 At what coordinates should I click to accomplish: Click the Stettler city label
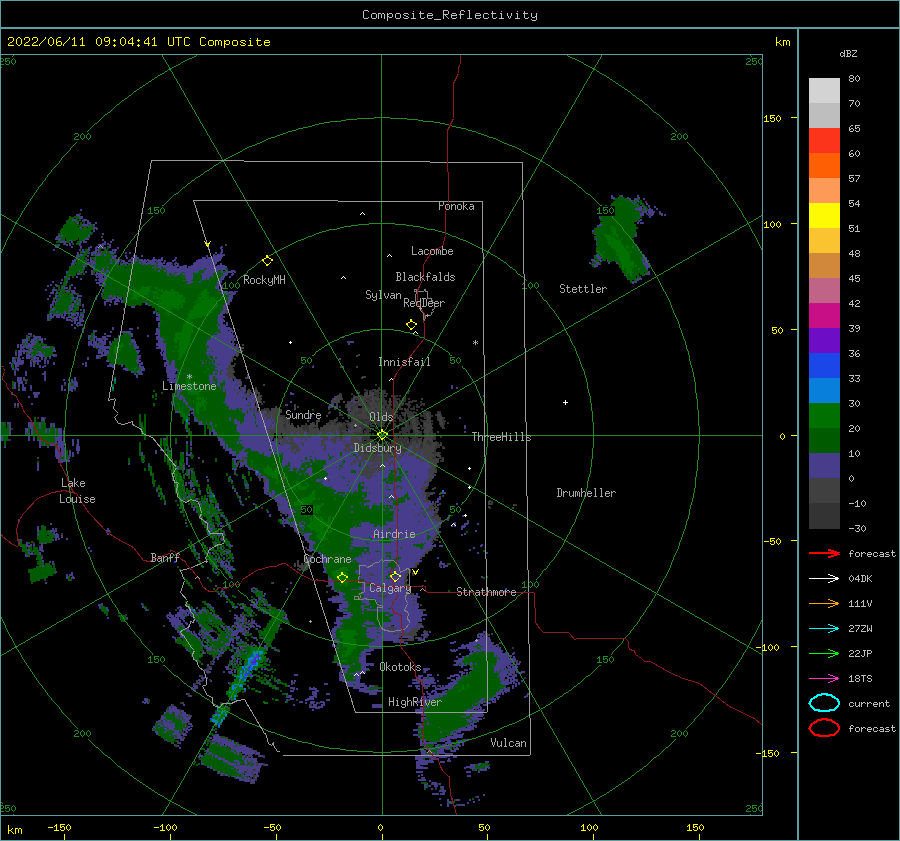click(x=583, y=289)
